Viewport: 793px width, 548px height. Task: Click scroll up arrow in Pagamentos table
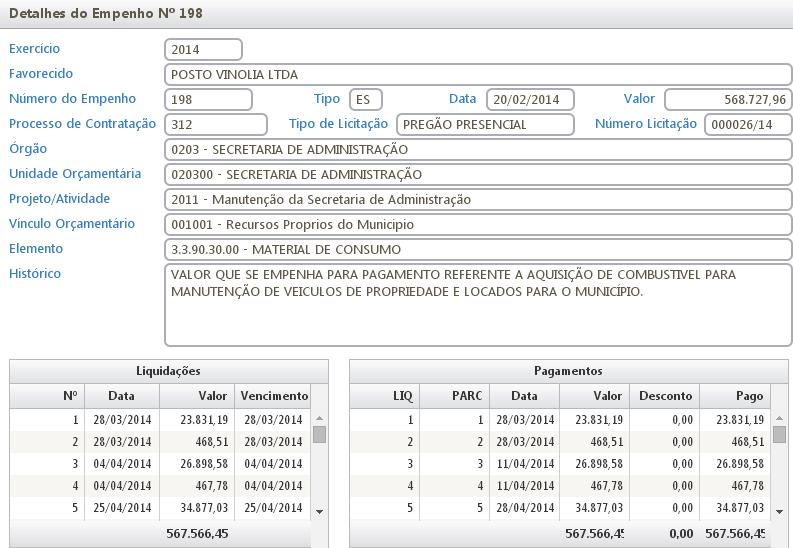779,419
